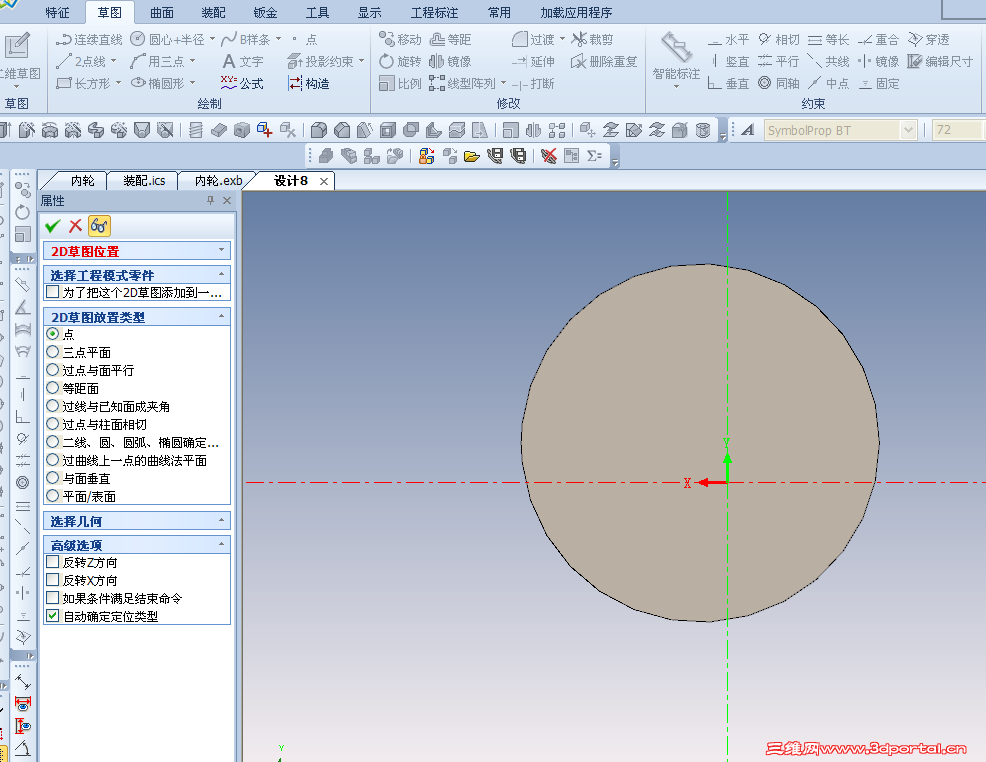Apply the 固定 fixed constraint
Viewport: 986px width, 762px height.
pos(879,83)
